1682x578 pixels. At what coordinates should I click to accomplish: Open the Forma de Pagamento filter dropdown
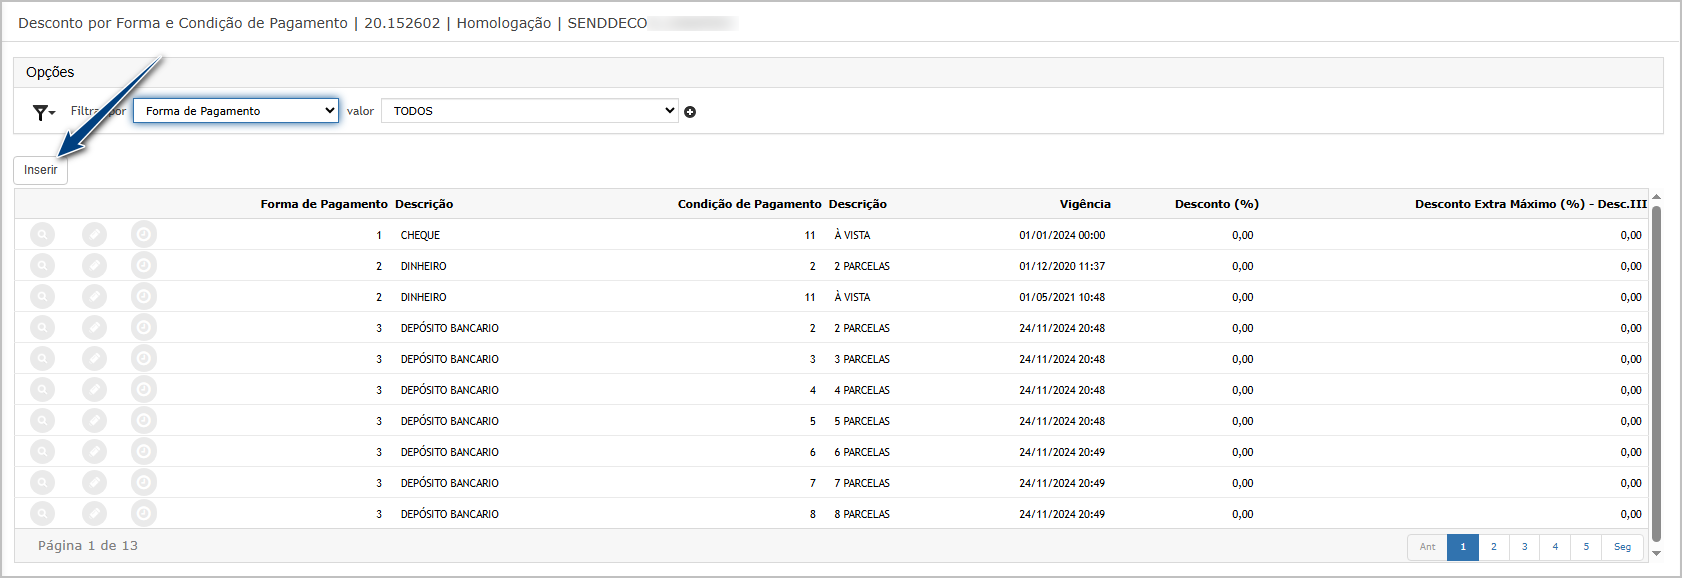pos(236,111)
